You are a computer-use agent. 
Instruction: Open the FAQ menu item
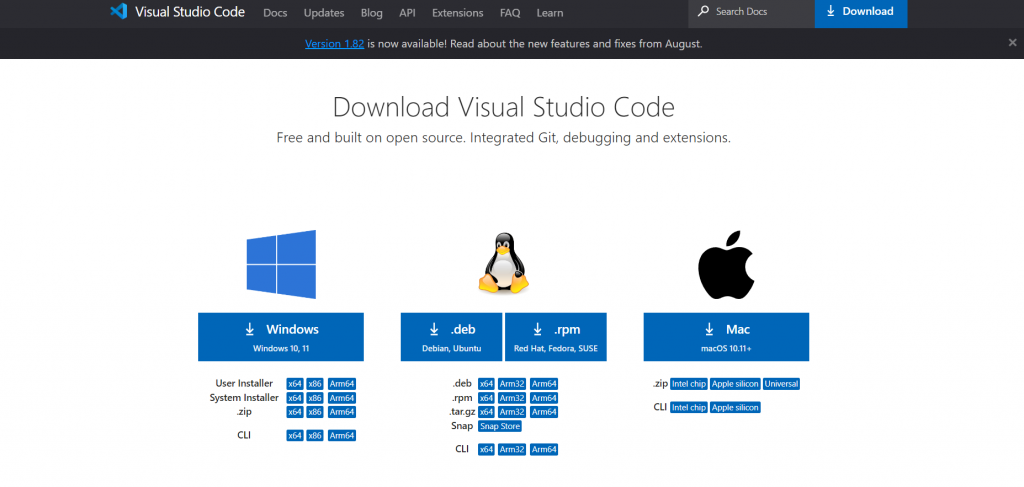(x=510, y=13)
